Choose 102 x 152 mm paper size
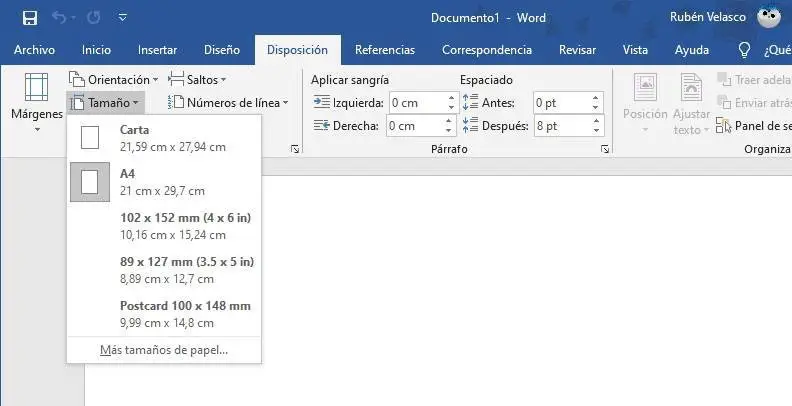This screenshot has width=792, height=406. tap(164, 226)
